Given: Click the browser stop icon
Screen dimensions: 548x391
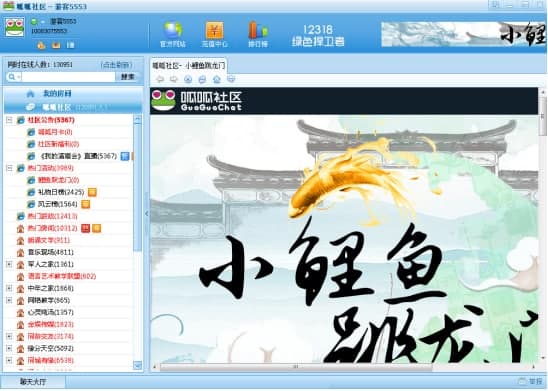Looking at the screenshot, I should pyautogui.click(x=188, y=79).
